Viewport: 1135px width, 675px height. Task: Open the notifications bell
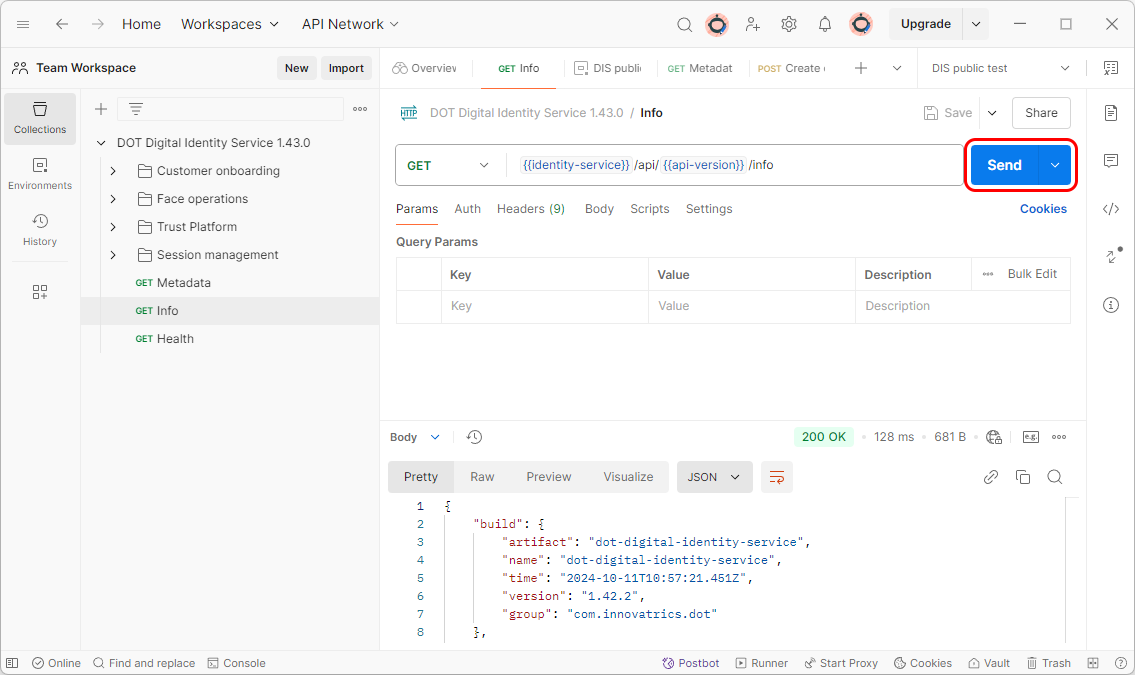pyautogui.click(x=824, y=25)
